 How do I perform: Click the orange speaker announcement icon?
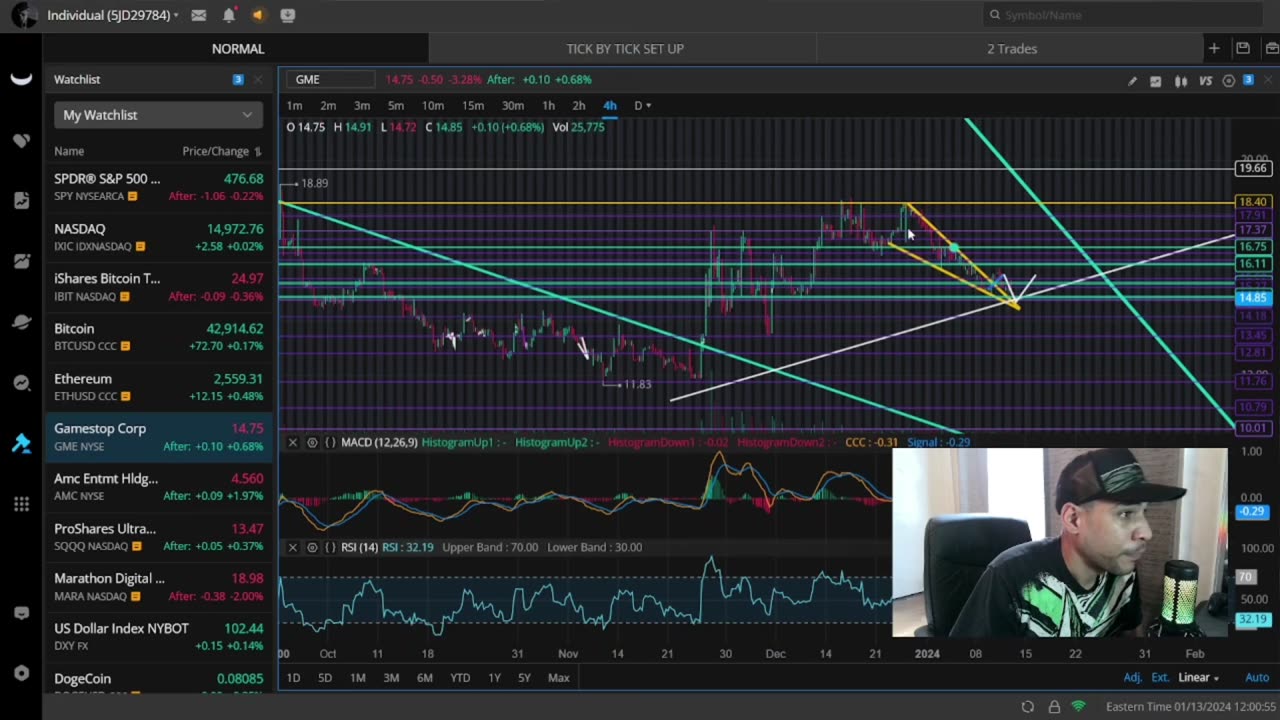click(x=258, y=15)
